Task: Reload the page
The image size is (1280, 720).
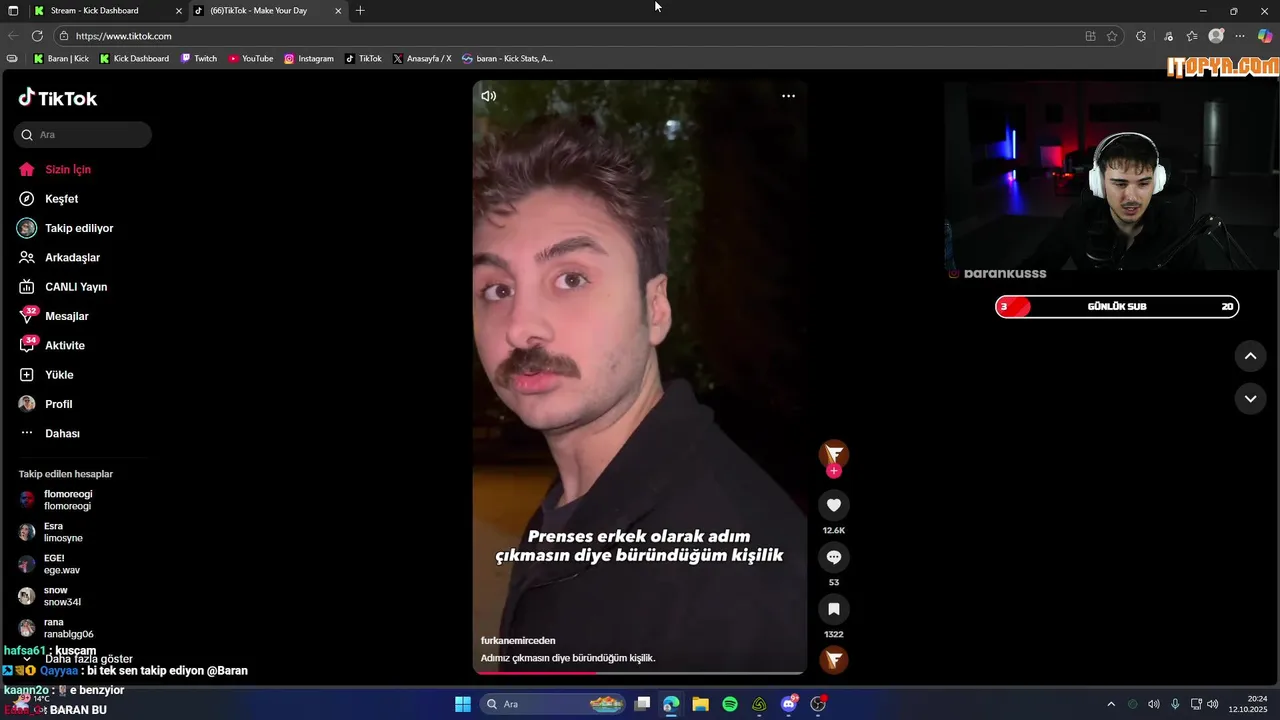Action: pyautogui.click(x=37, y=36)
